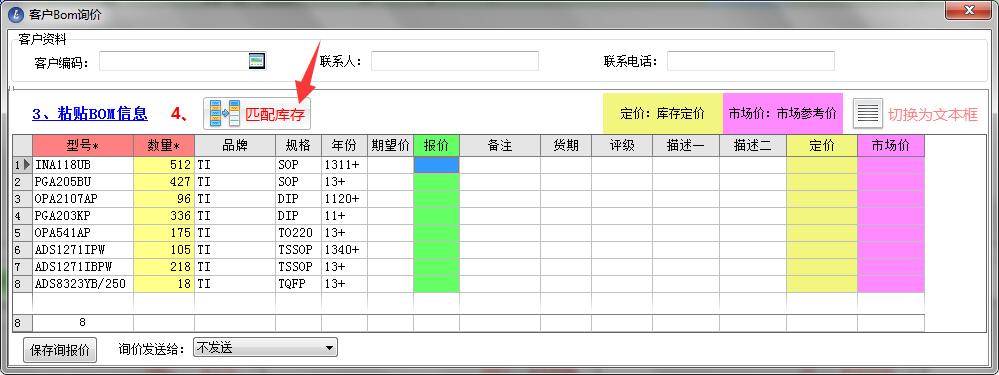Select row header number 8
Screen dimensions: 999x375
pos(22,284)
